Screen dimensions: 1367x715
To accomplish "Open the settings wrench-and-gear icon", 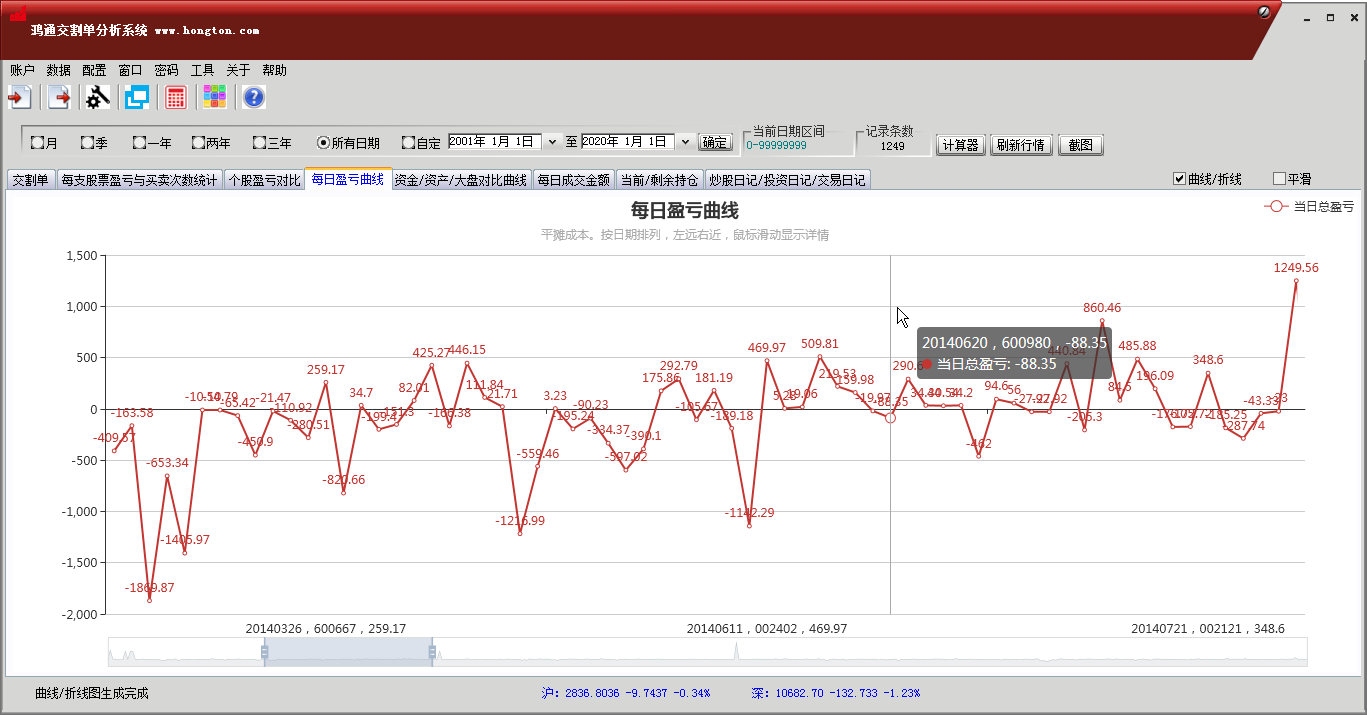I will [x=97, y=97].
